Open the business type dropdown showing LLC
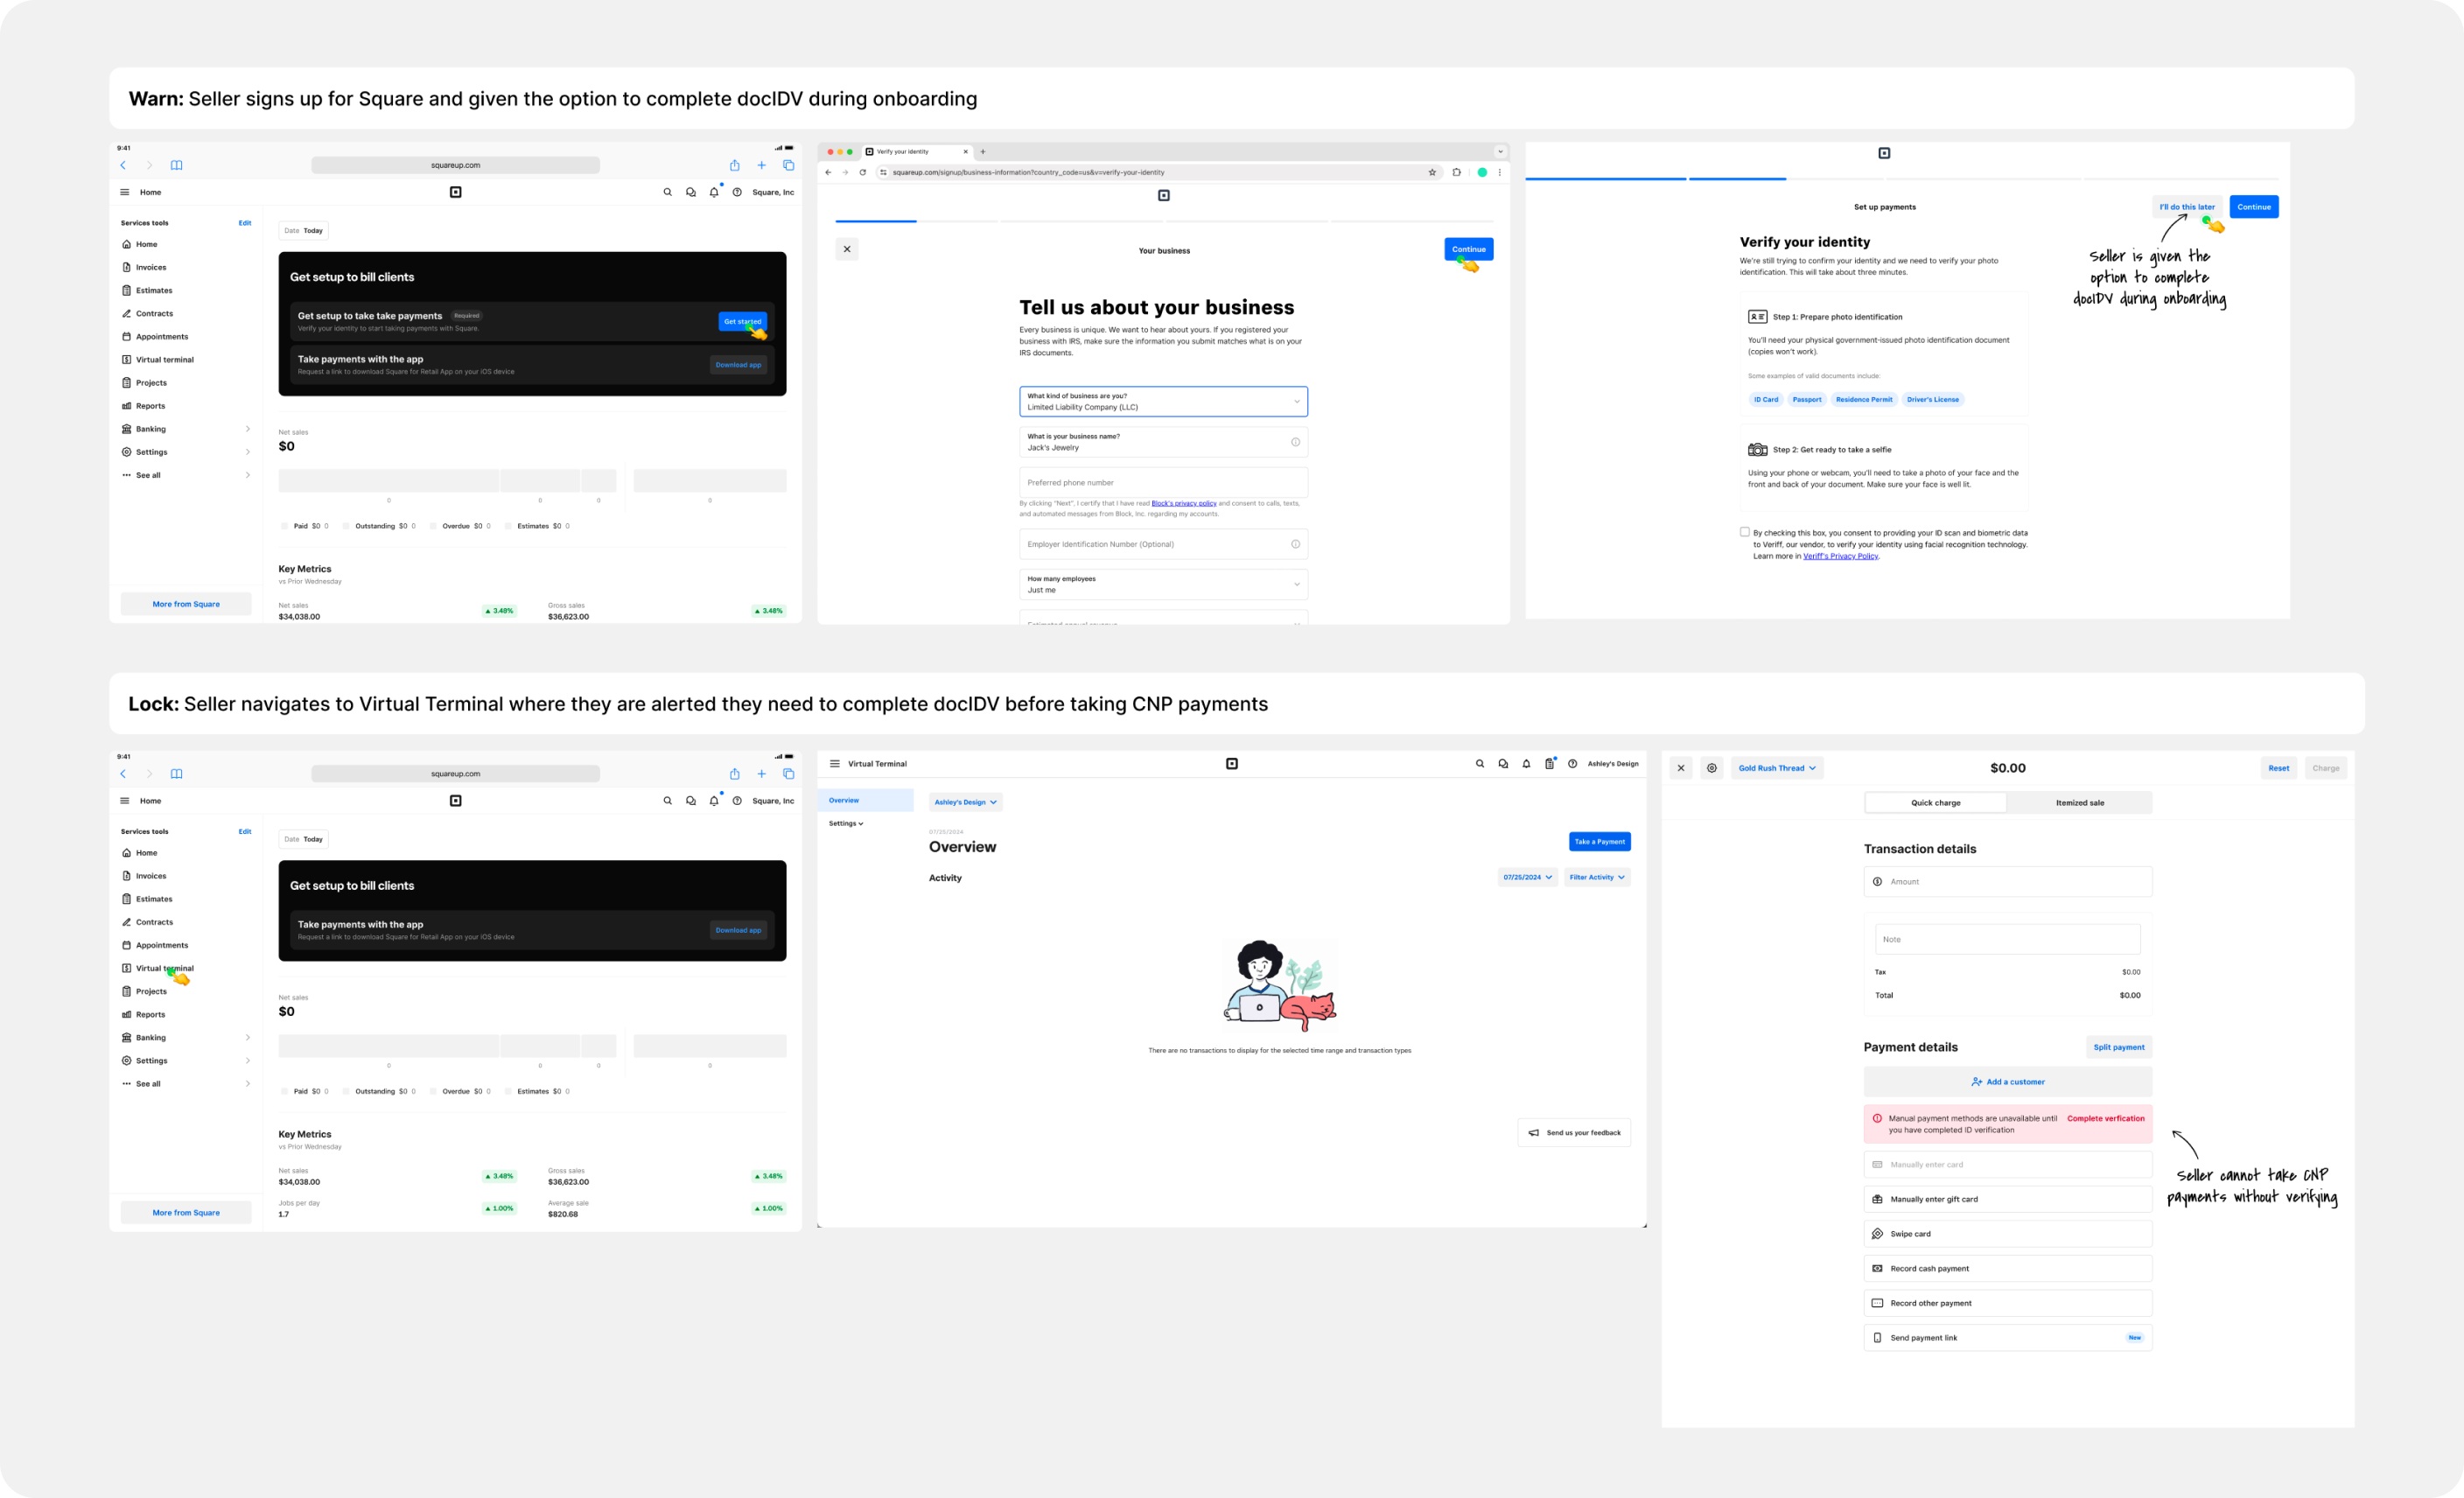The image size is (2464, 1498). coord(1163,401)
